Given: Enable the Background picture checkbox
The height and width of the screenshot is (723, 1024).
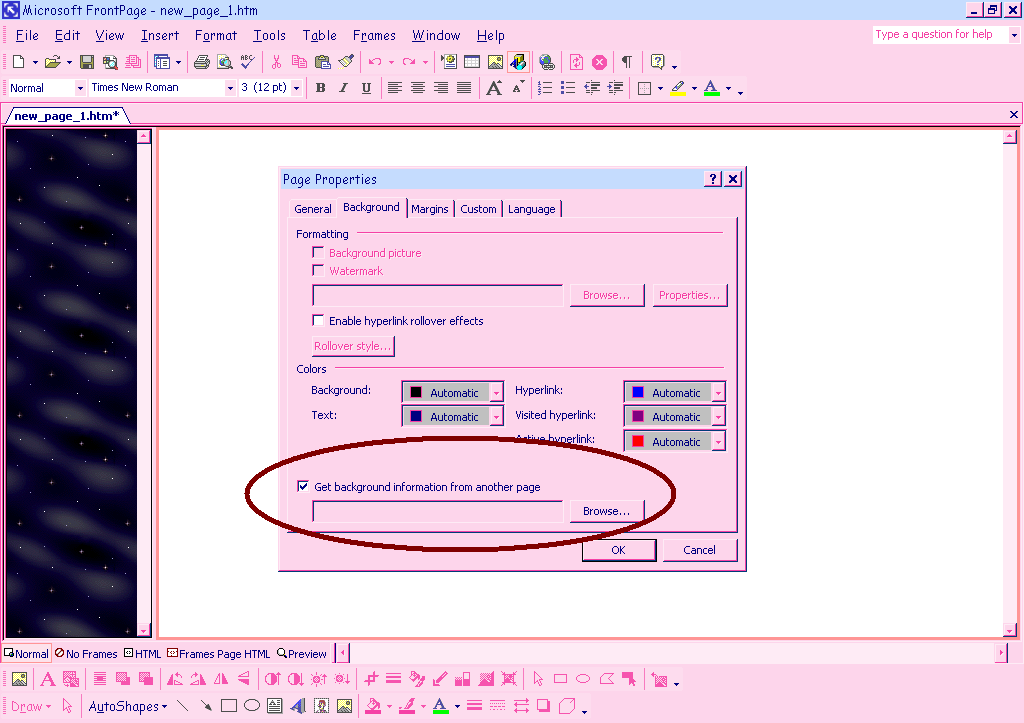Looking at the screenshot, I should [x=319, y=253].
